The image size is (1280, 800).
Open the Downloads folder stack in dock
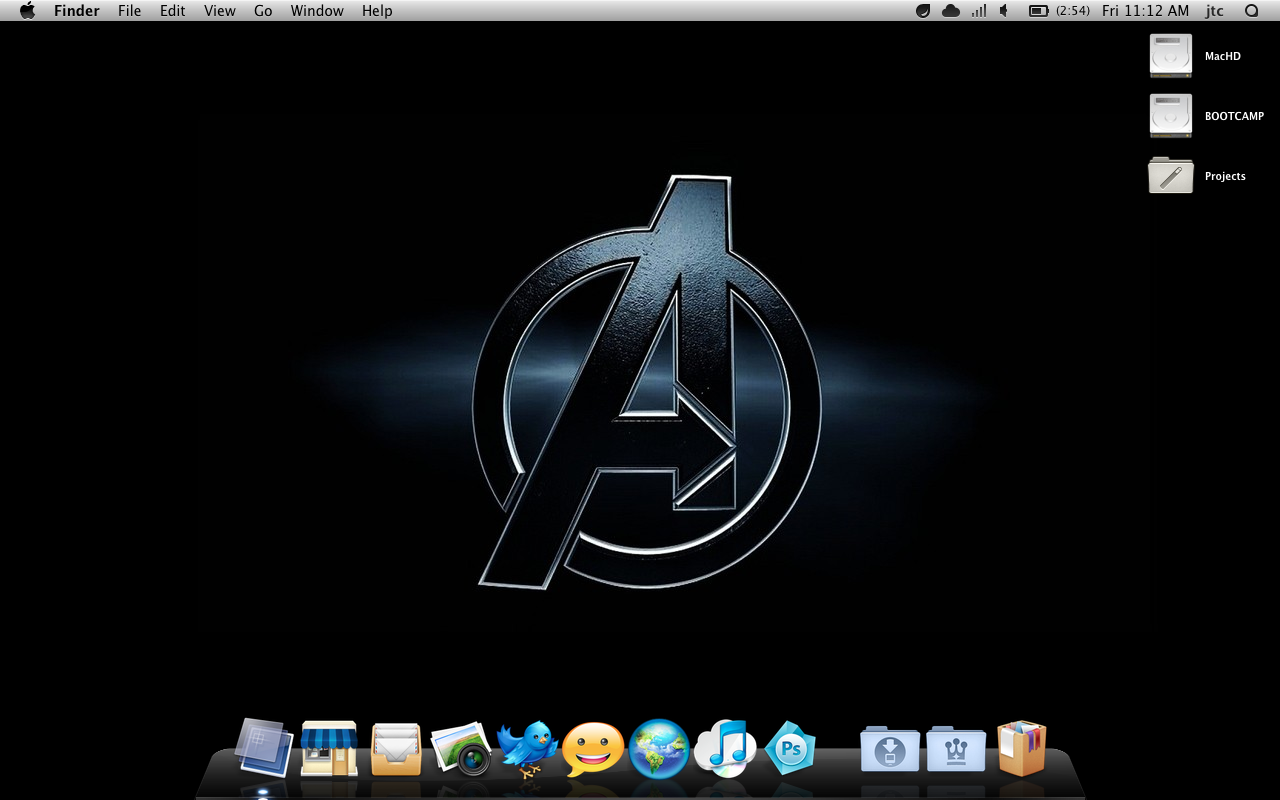[x=890, y=749]
